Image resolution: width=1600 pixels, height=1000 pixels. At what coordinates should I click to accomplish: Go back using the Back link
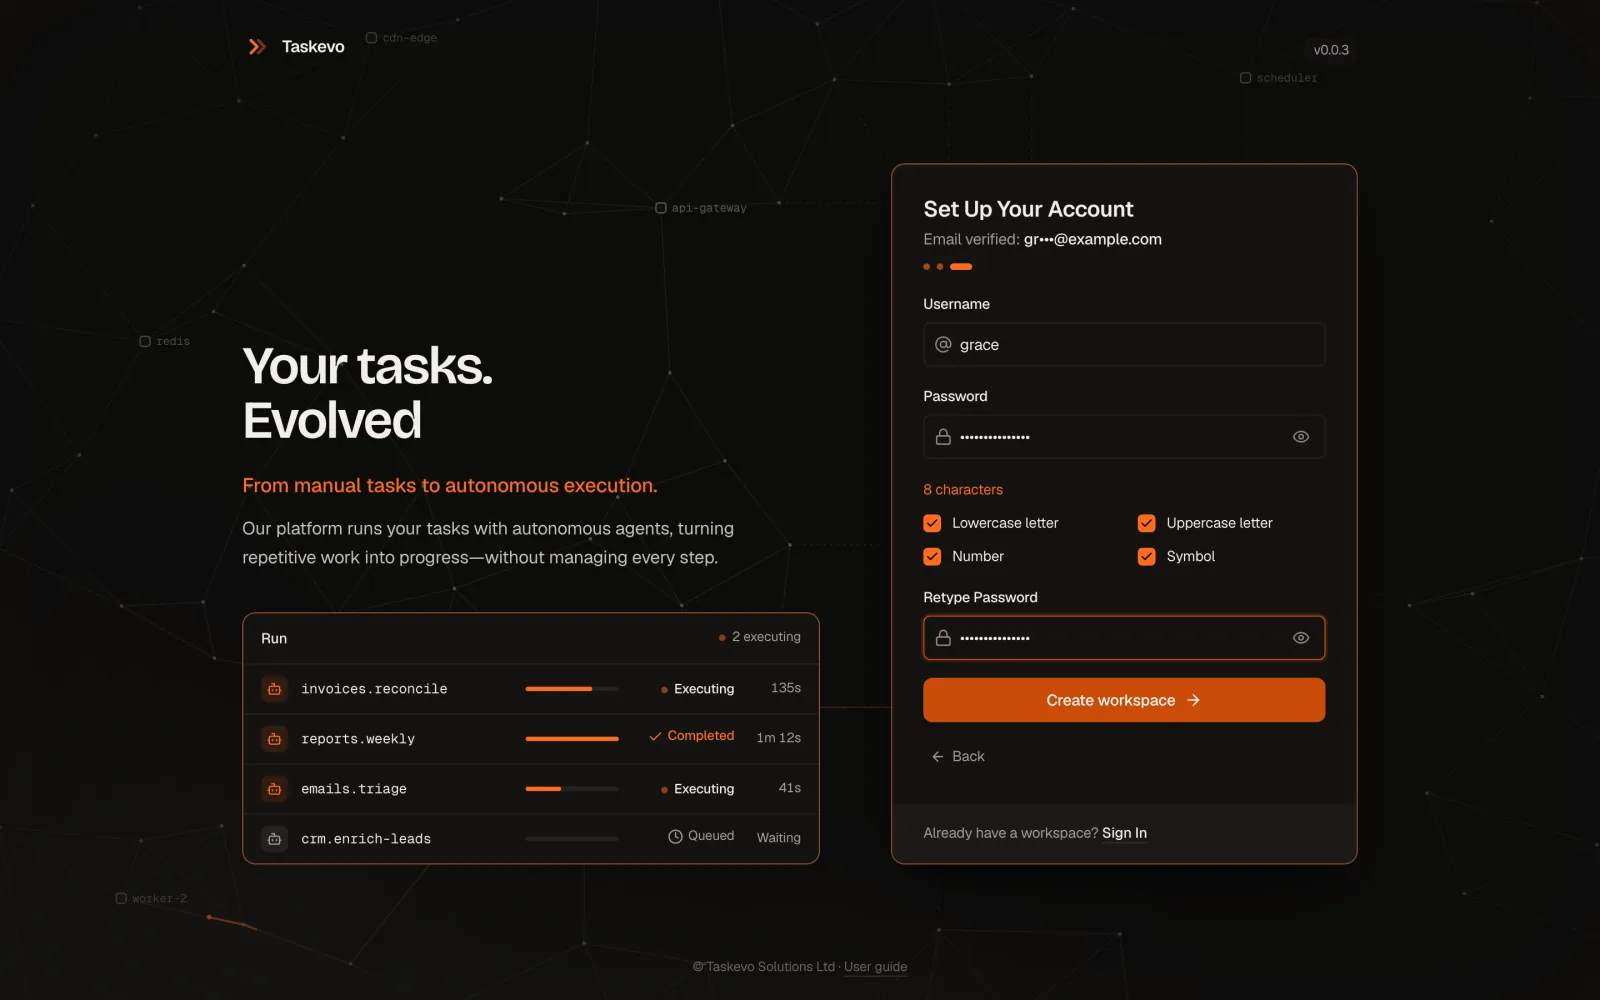pyautogui.click(x=958, y=757)
